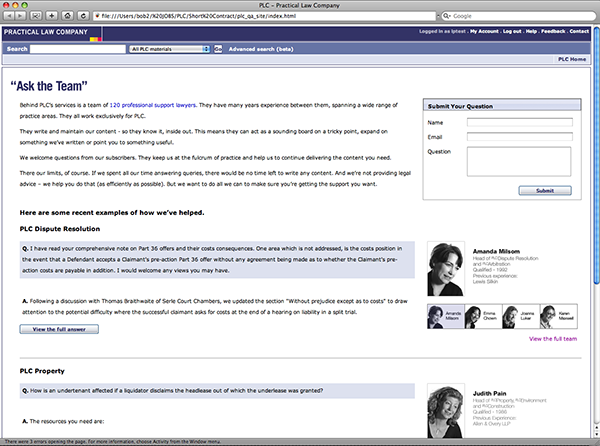
Task: Click the page vertical scrollbar thumb
Action: coord(596,156)
